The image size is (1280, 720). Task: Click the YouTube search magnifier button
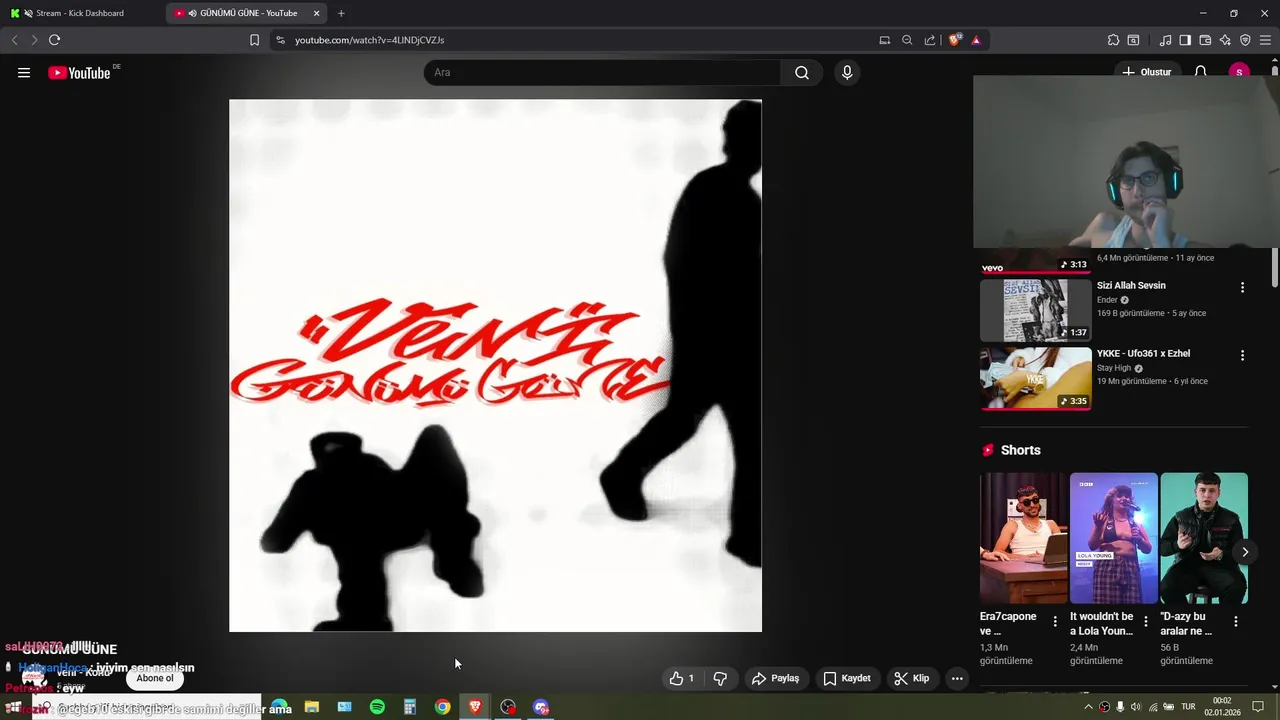[x=802, y=72]
